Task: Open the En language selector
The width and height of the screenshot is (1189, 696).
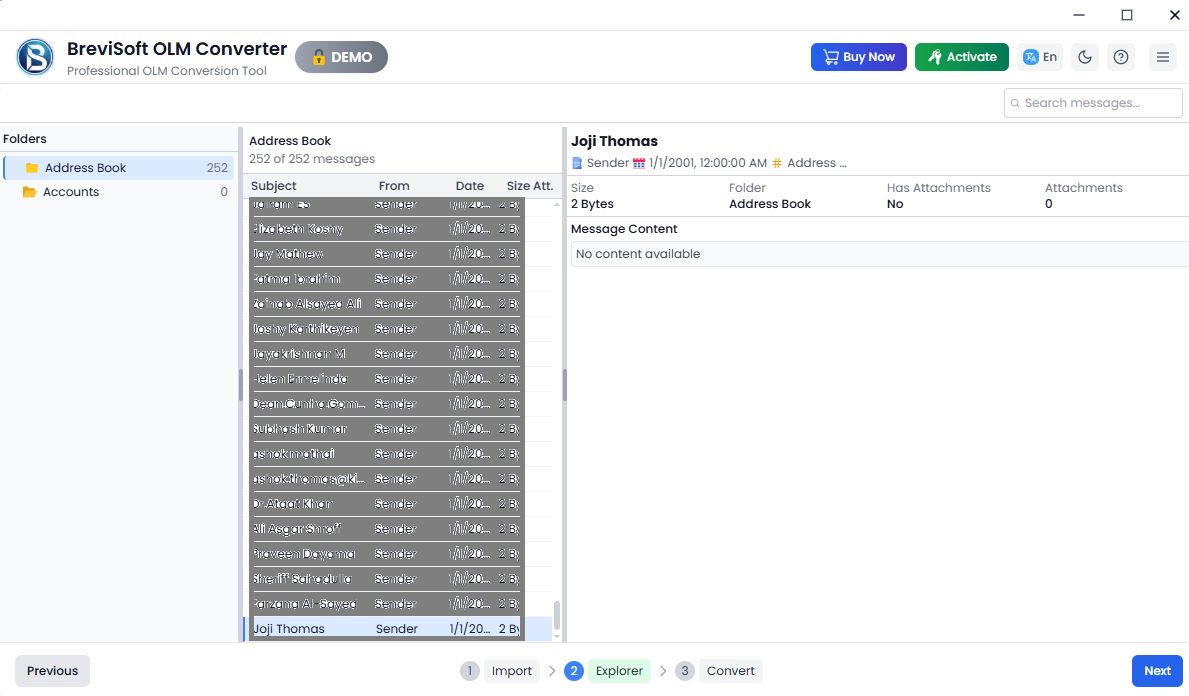Action: click(1040, 57)
